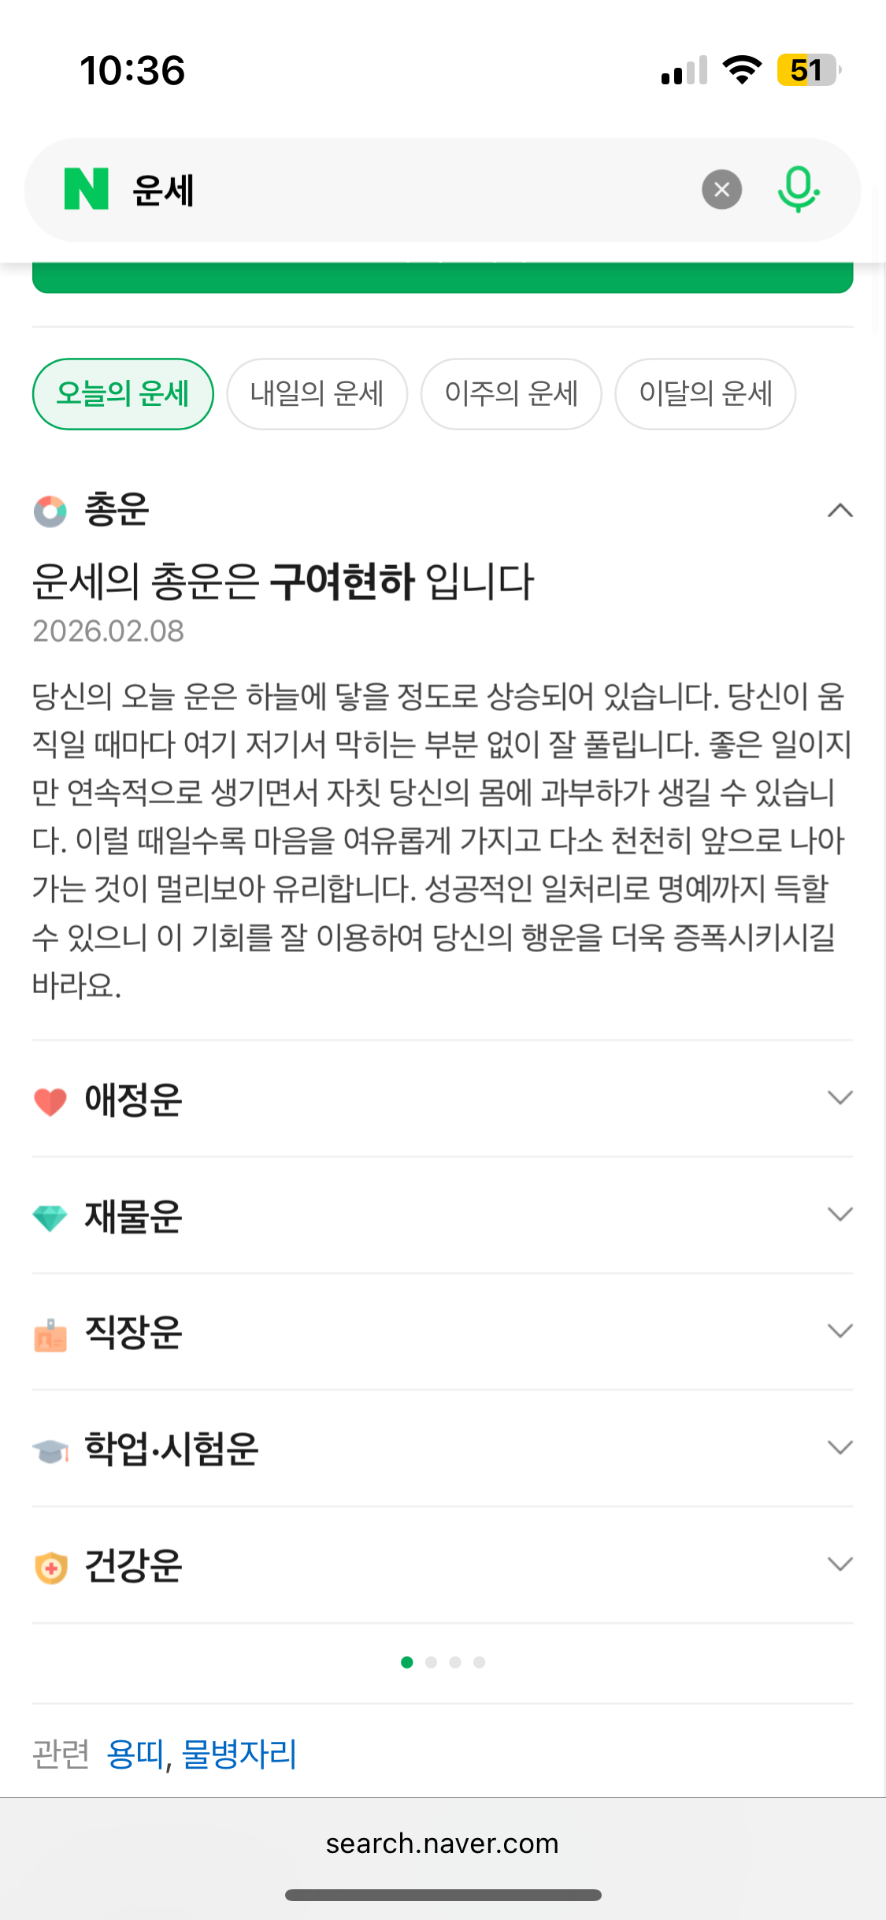Screen dimensions: 886x1920
Task: Expand the 직장운 section chevron
Action: tap(840, 1331)
